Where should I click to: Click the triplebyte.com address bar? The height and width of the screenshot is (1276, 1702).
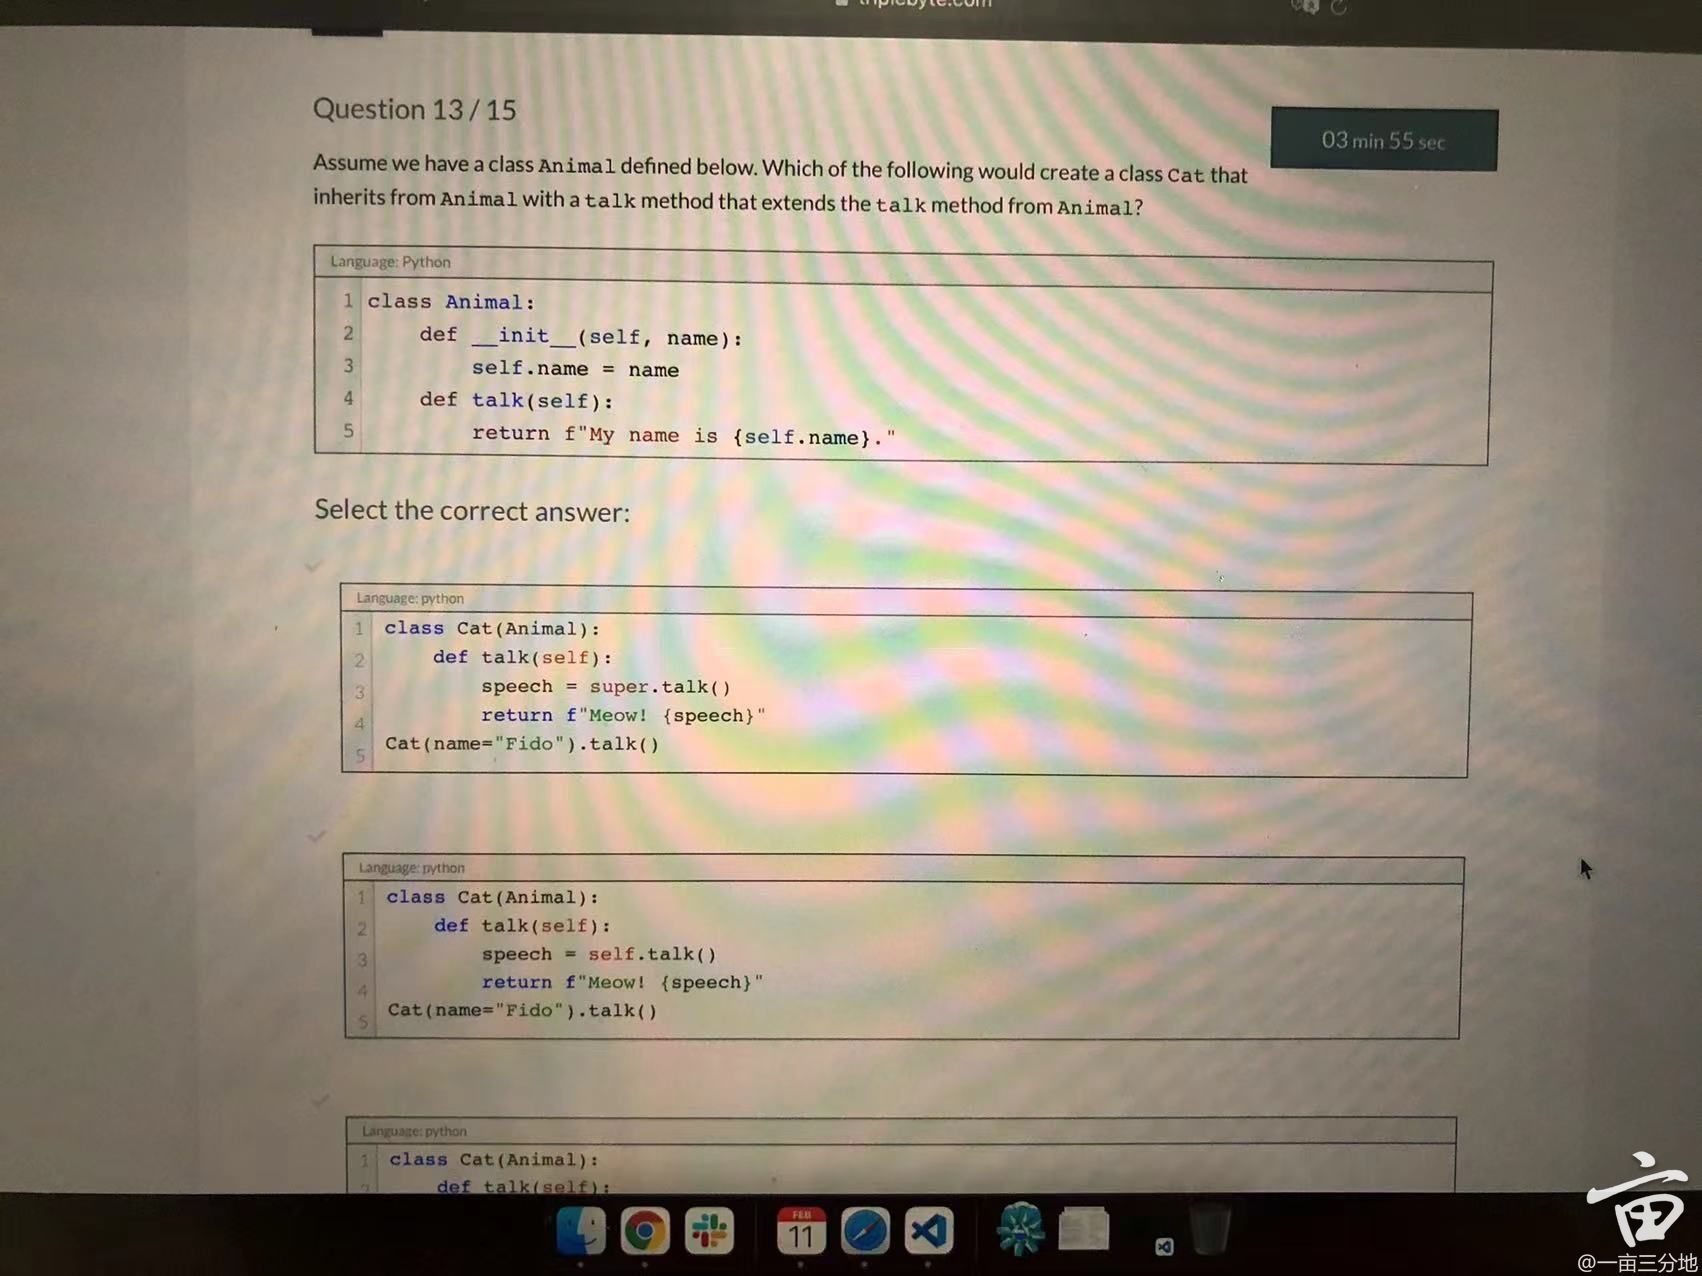pyautogui.click(x=915, y=5)
